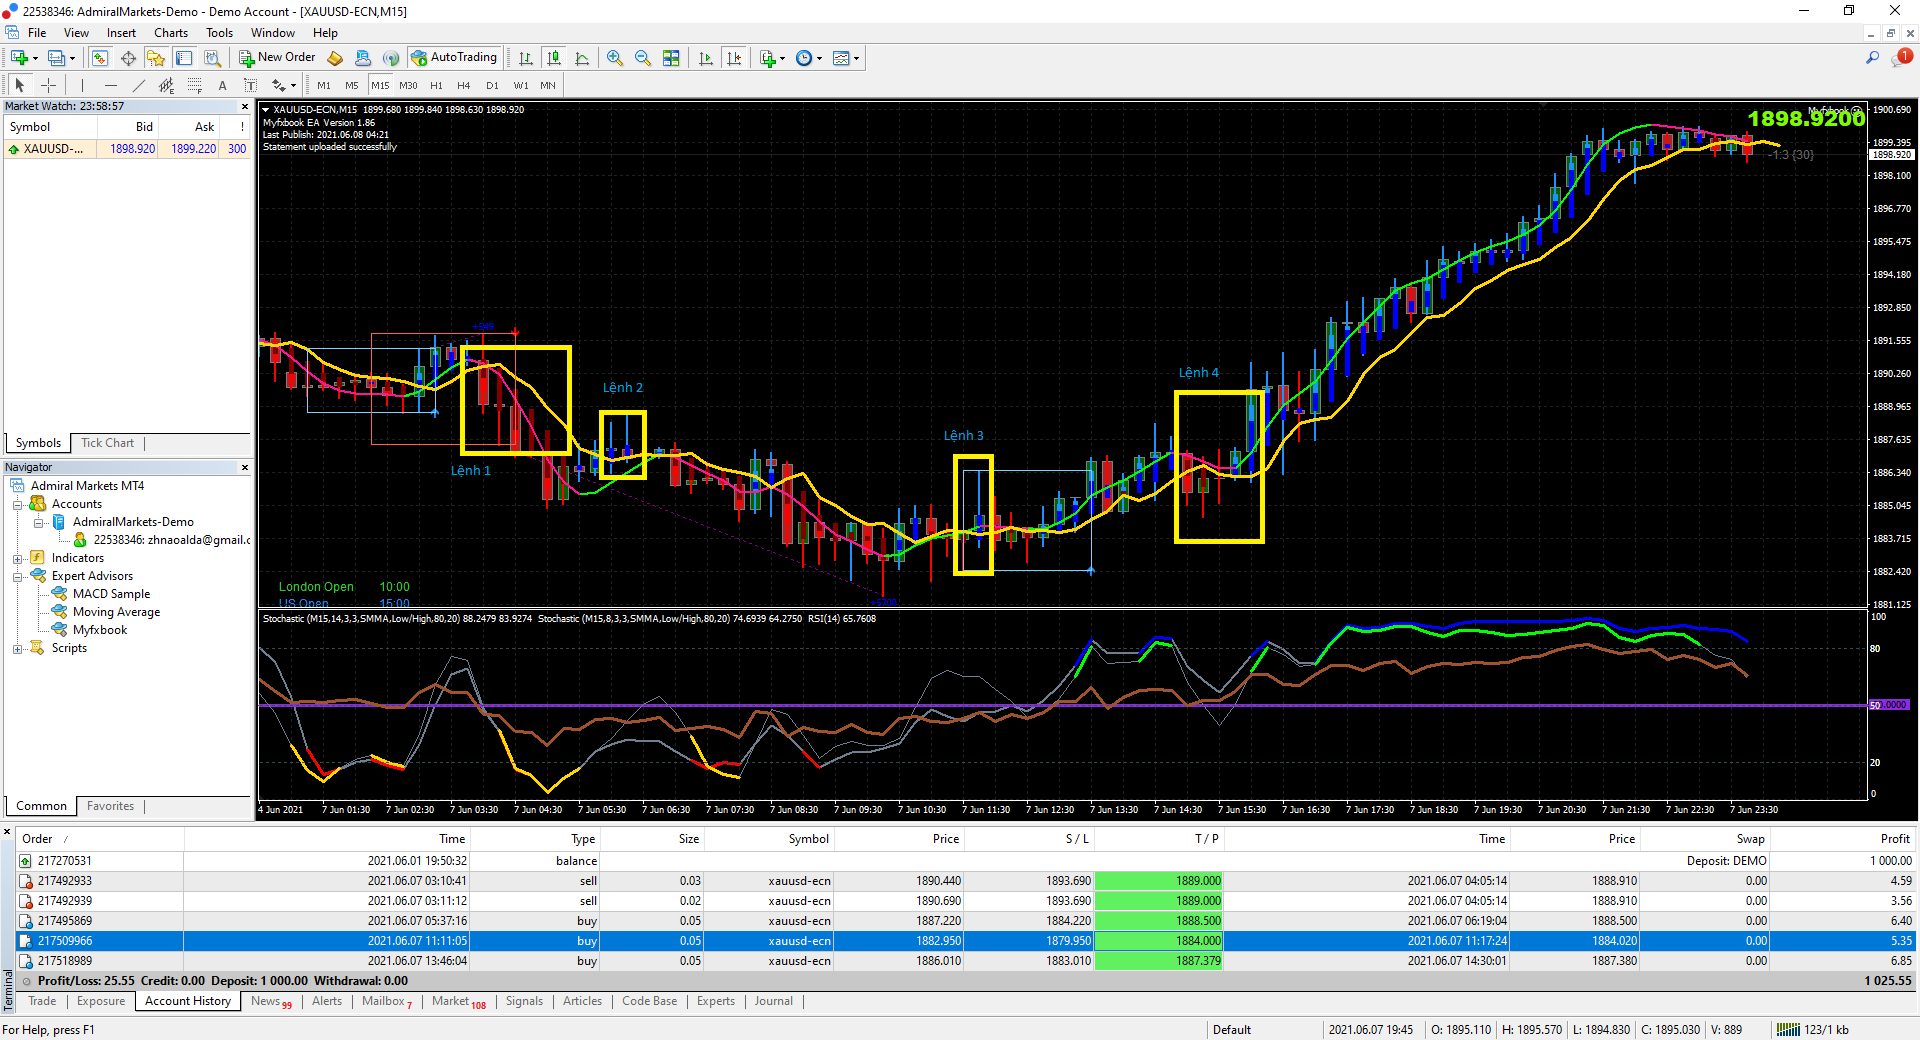1920x1040 pixels.
Task: Open the Periods clock dropdown arrow
Action: click(819, 58)
